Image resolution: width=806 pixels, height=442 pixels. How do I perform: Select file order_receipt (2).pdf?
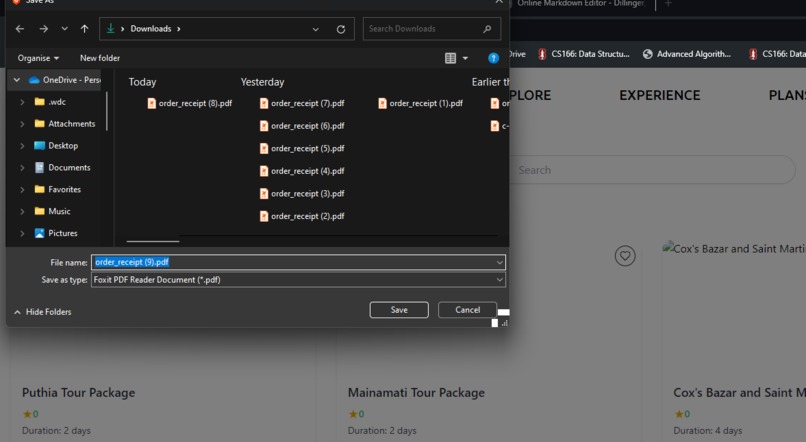(x=302, y=216)
